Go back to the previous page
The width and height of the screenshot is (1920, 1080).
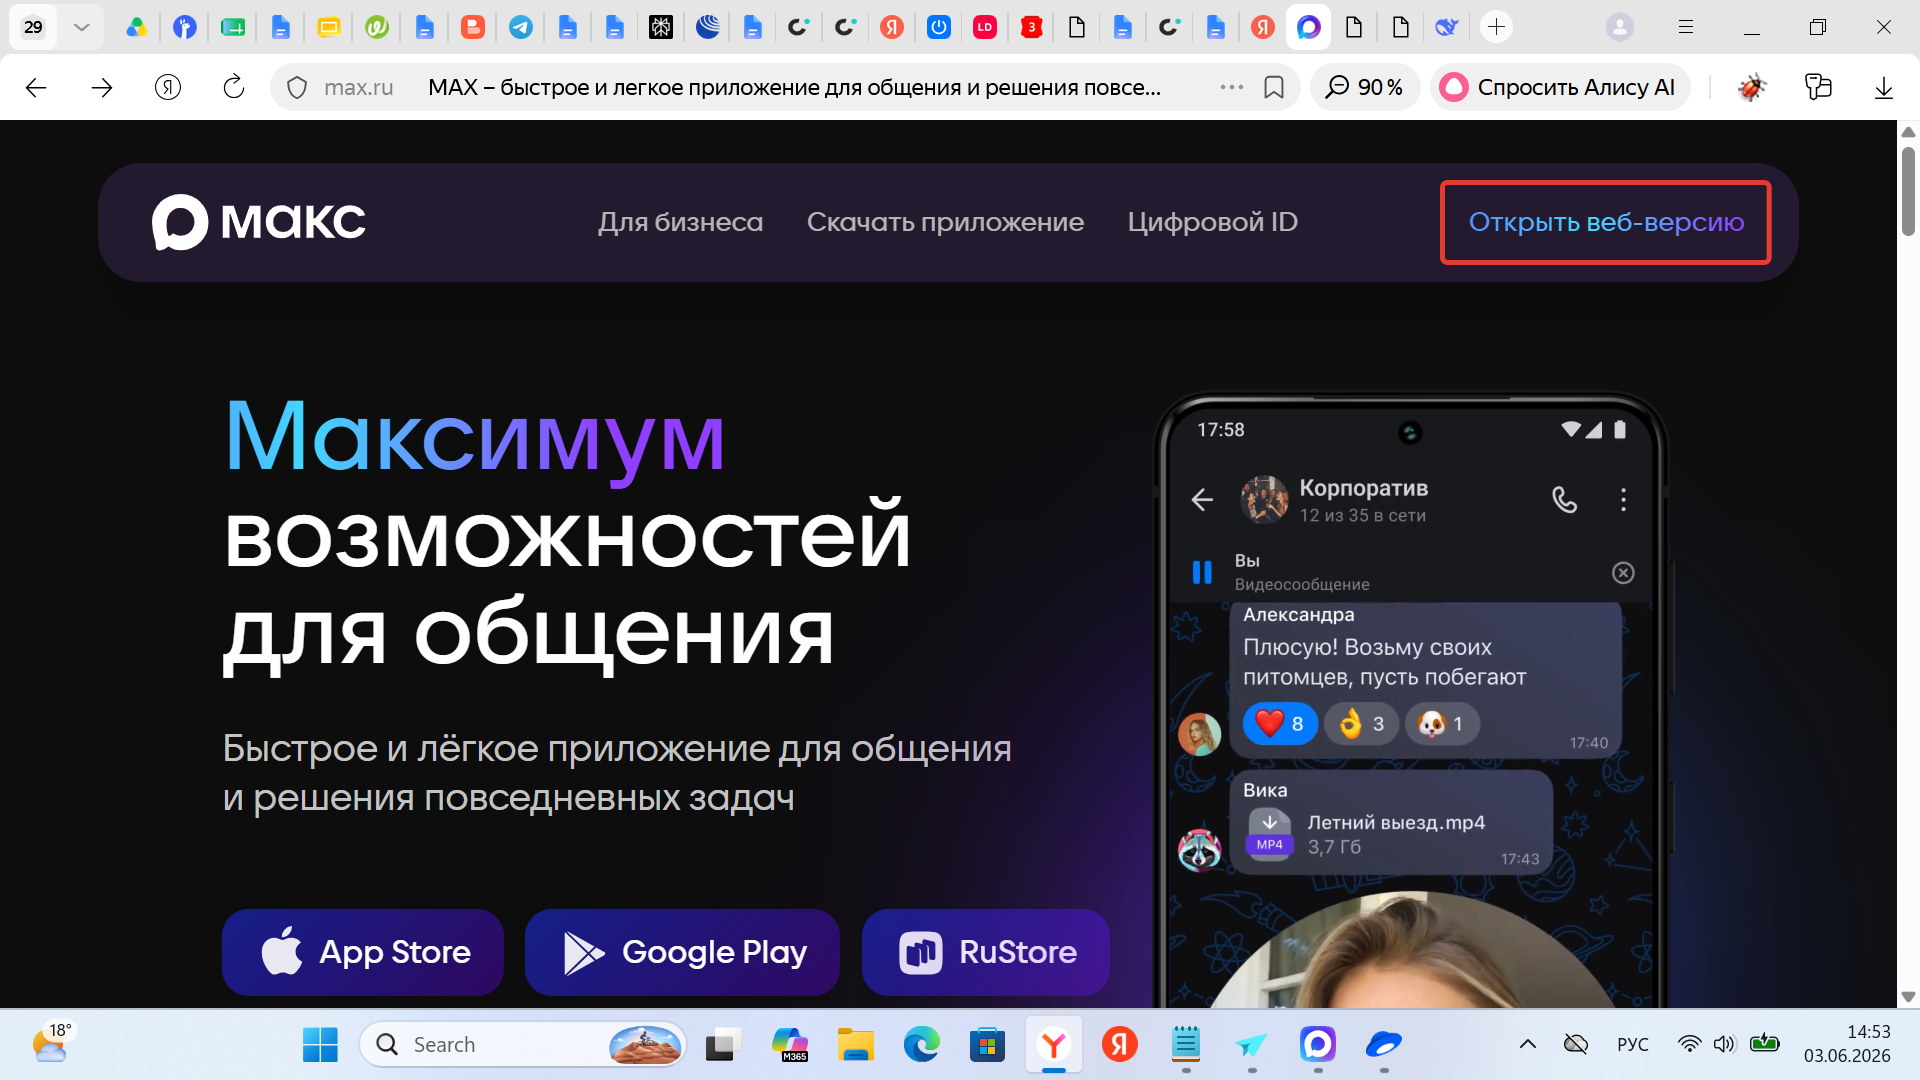coord(36,88)
